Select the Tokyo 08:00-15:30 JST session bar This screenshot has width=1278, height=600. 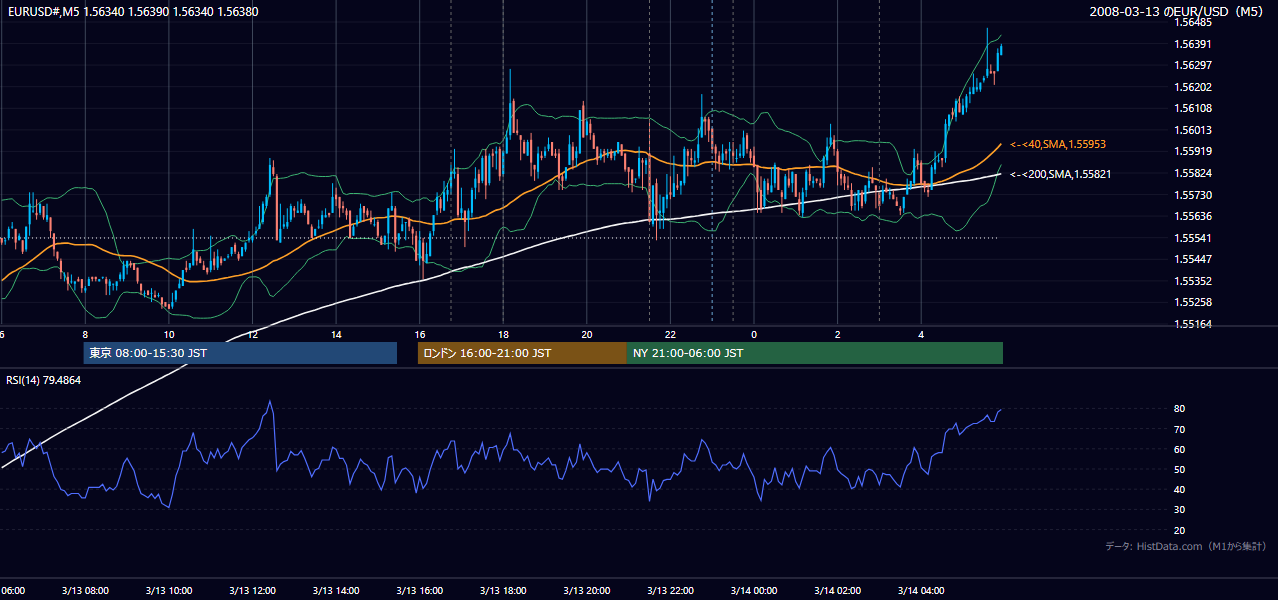(240, 353)
